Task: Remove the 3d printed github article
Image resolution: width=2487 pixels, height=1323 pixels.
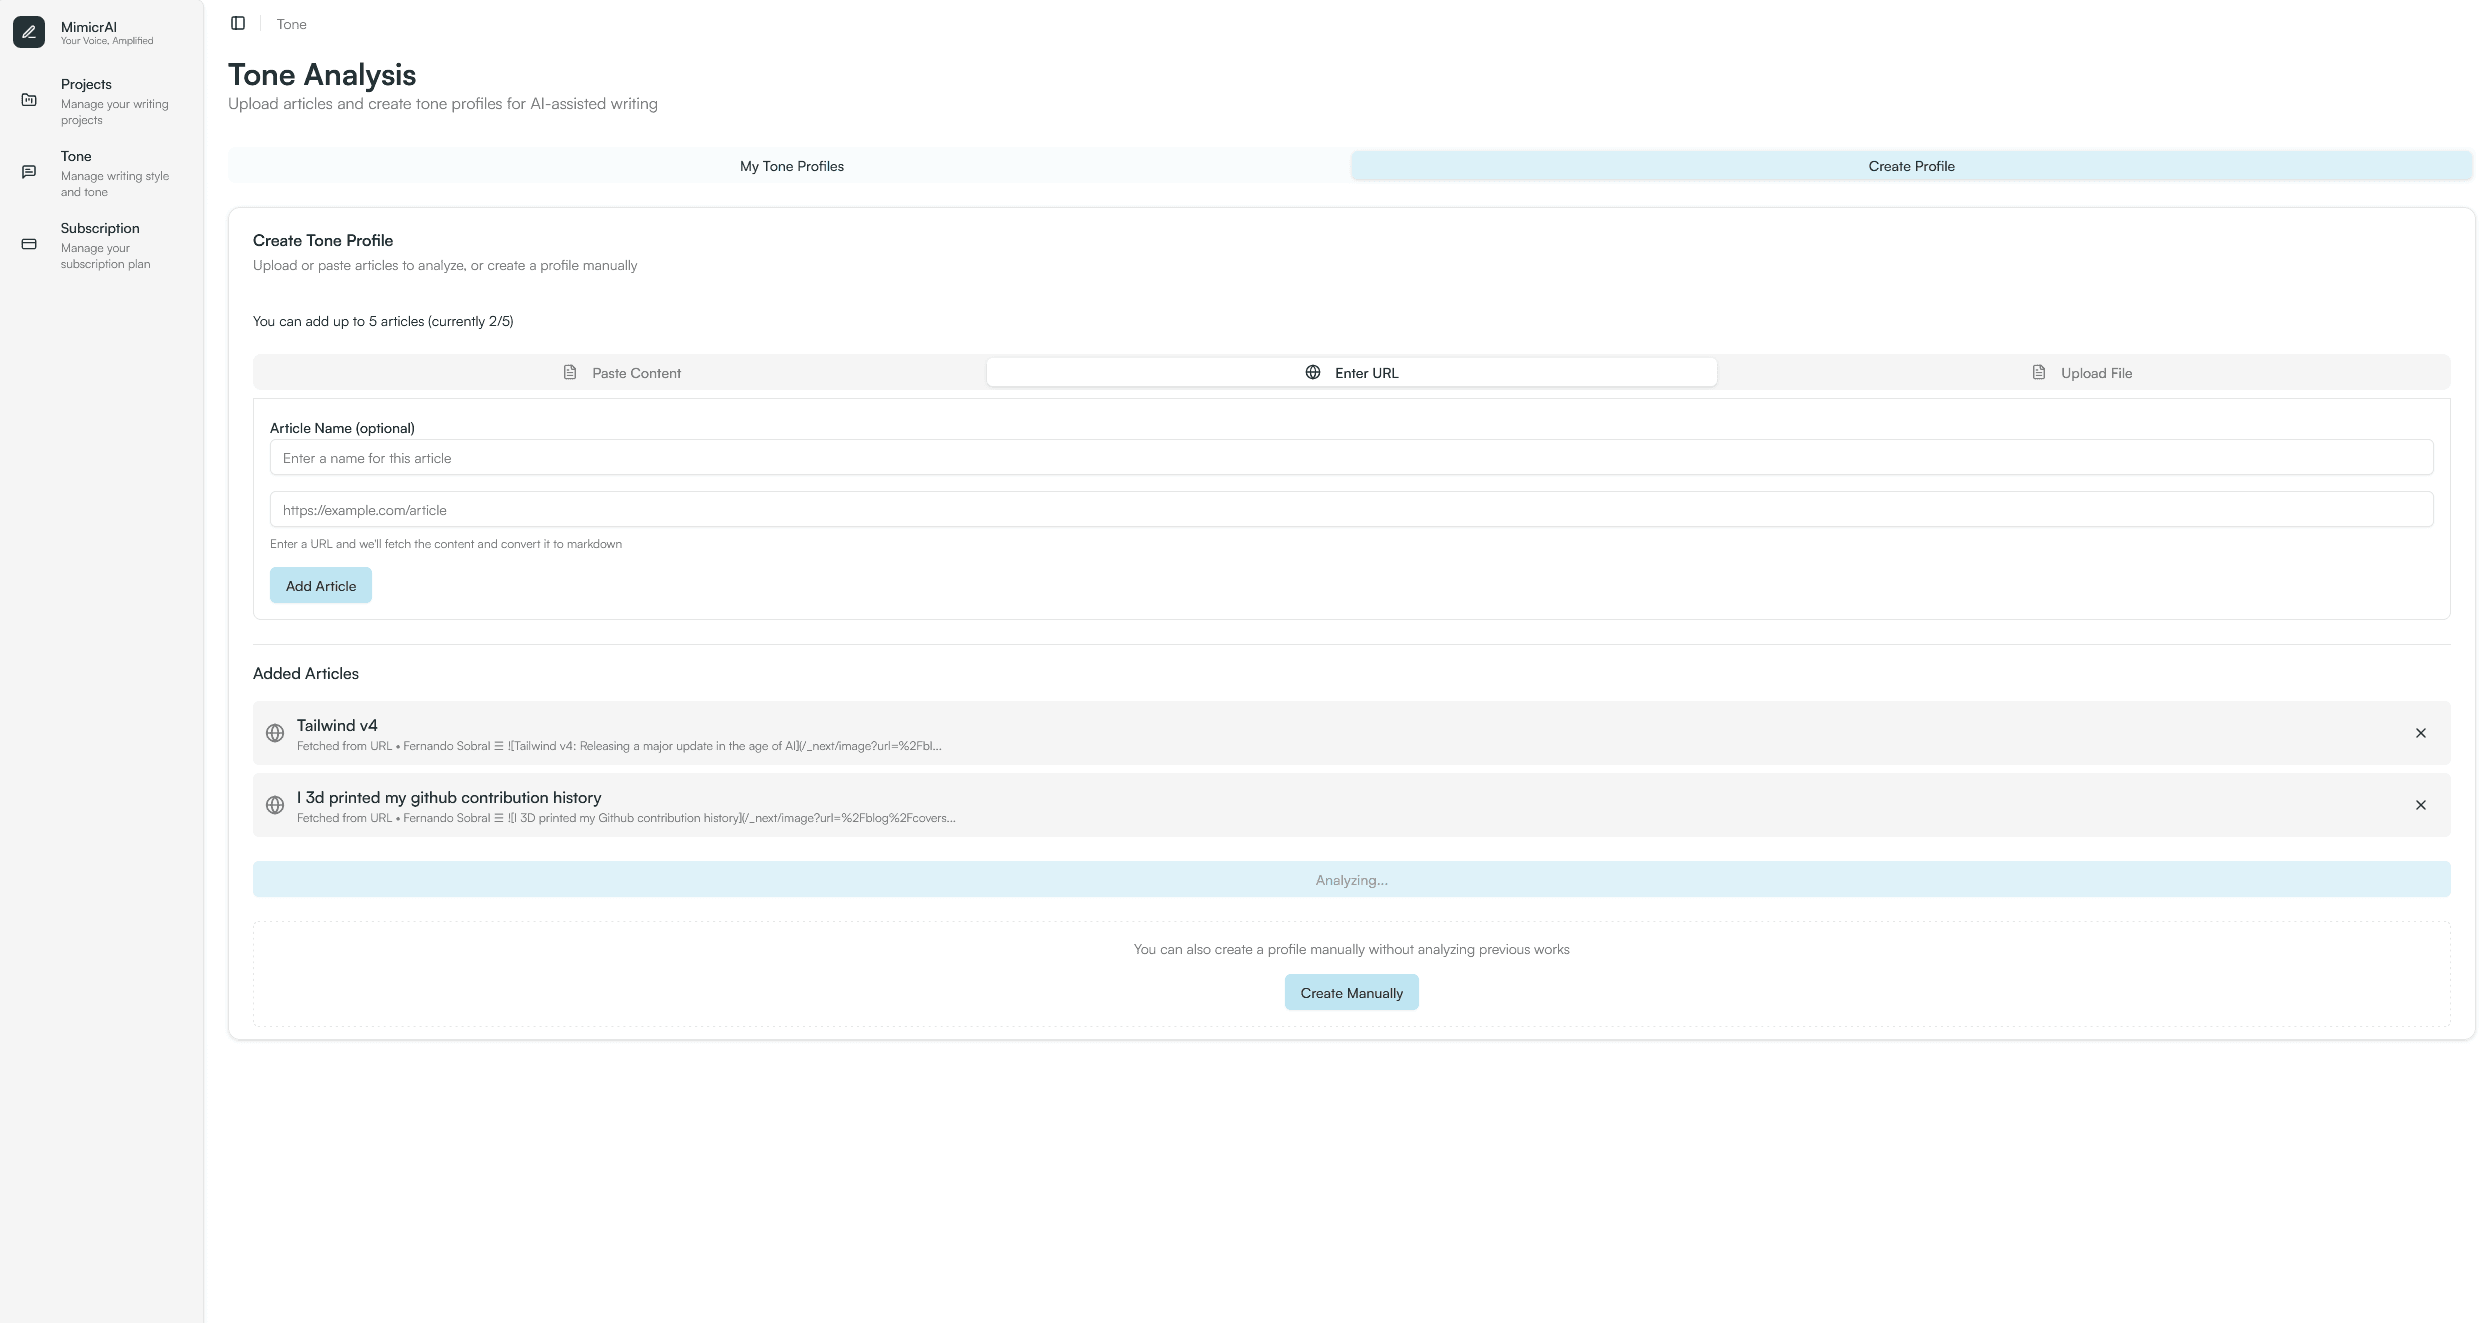Action: pyautogui.click(x=2421, y=805)
